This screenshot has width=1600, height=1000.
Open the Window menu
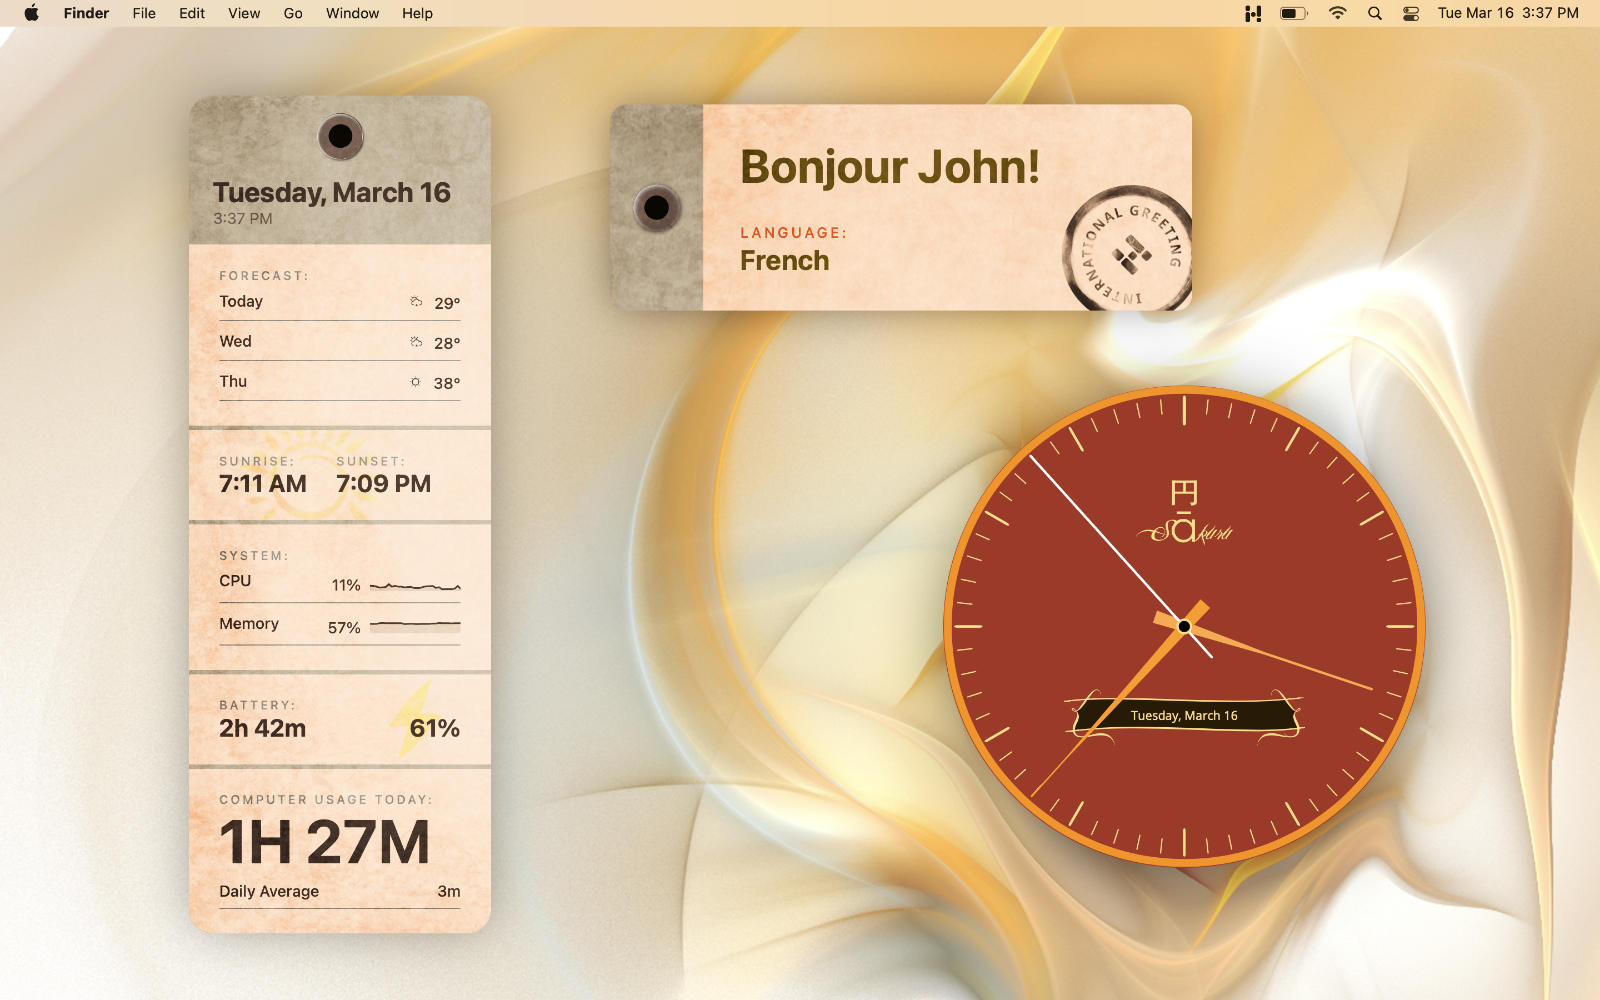352,13
